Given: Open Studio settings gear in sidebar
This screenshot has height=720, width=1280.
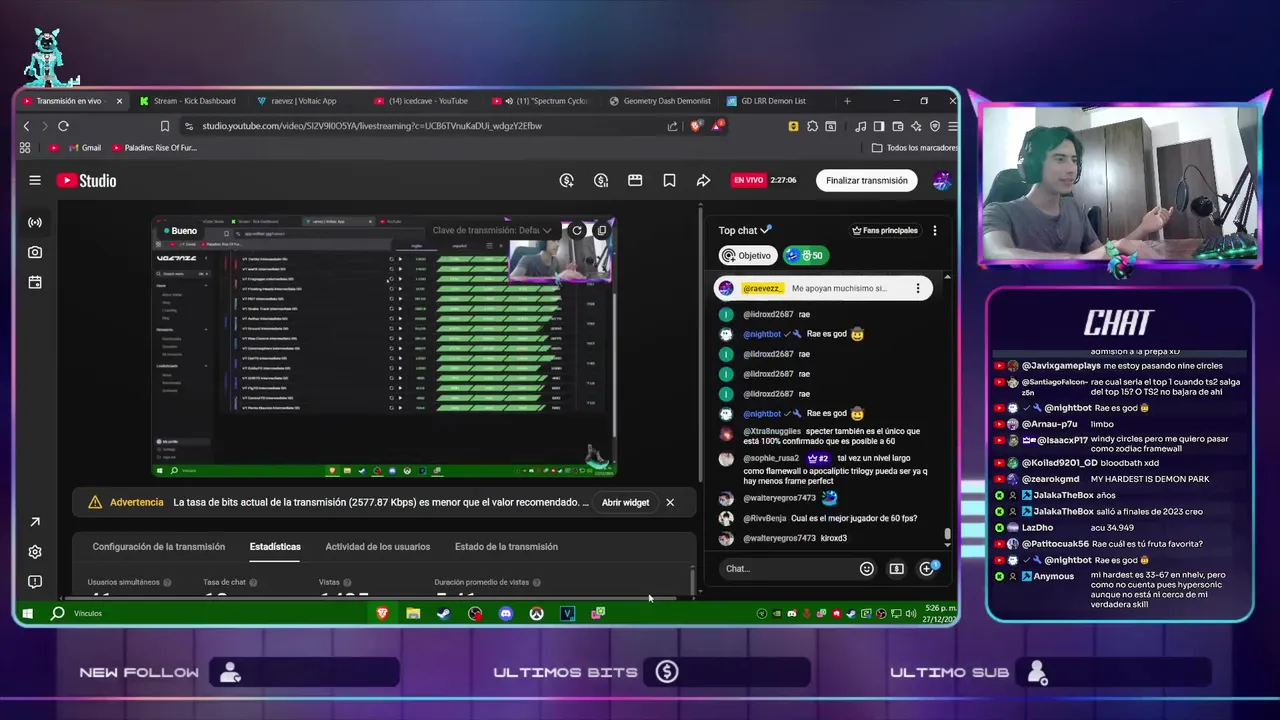Looking at the screenshot, I should click(35, 552).
